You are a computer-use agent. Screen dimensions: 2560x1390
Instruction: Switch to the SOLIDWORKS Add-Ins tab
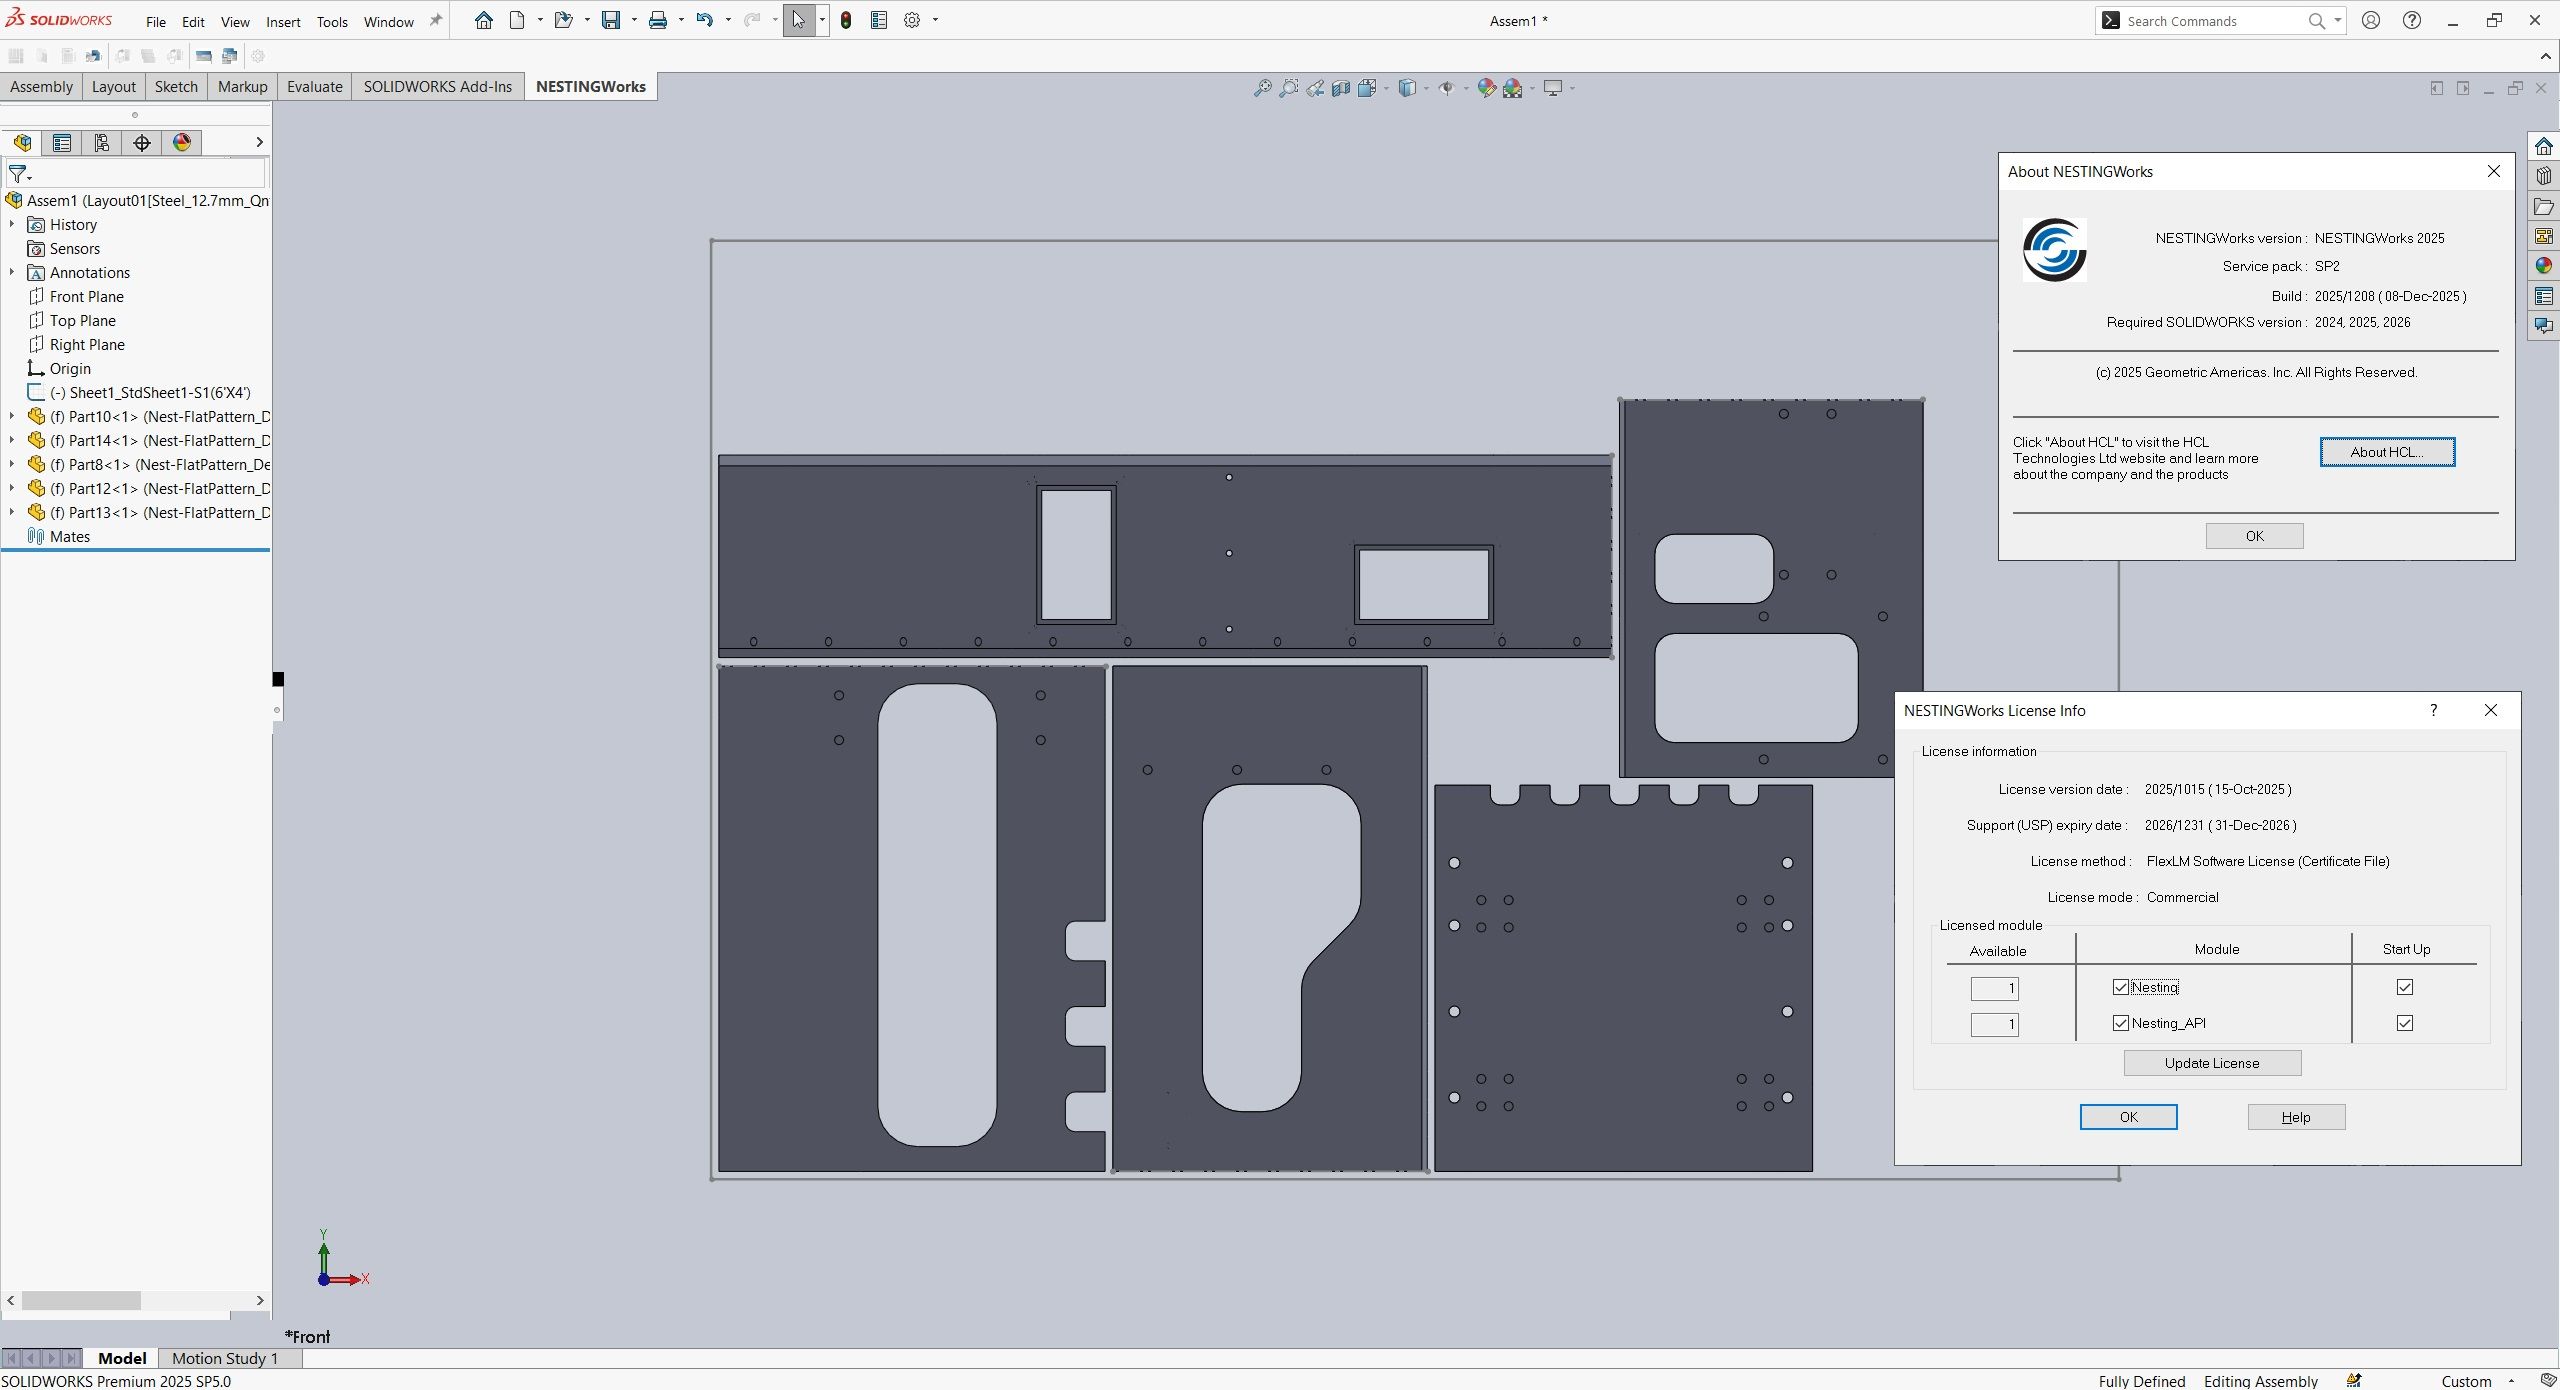(x=437, y=86)
